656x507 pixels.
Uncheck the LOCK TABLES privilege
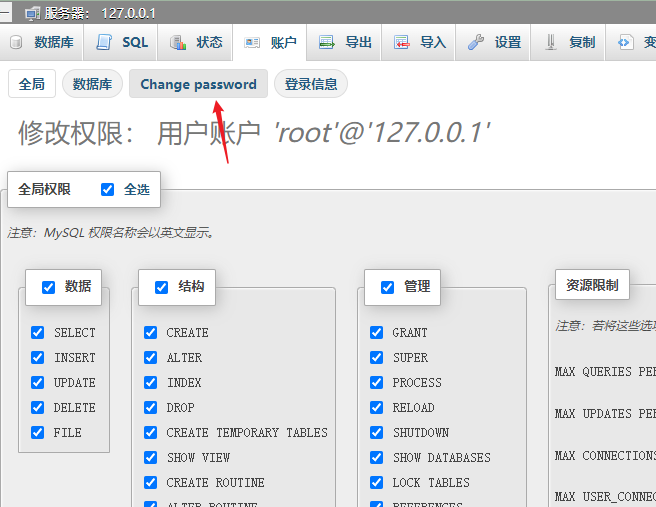377,482
